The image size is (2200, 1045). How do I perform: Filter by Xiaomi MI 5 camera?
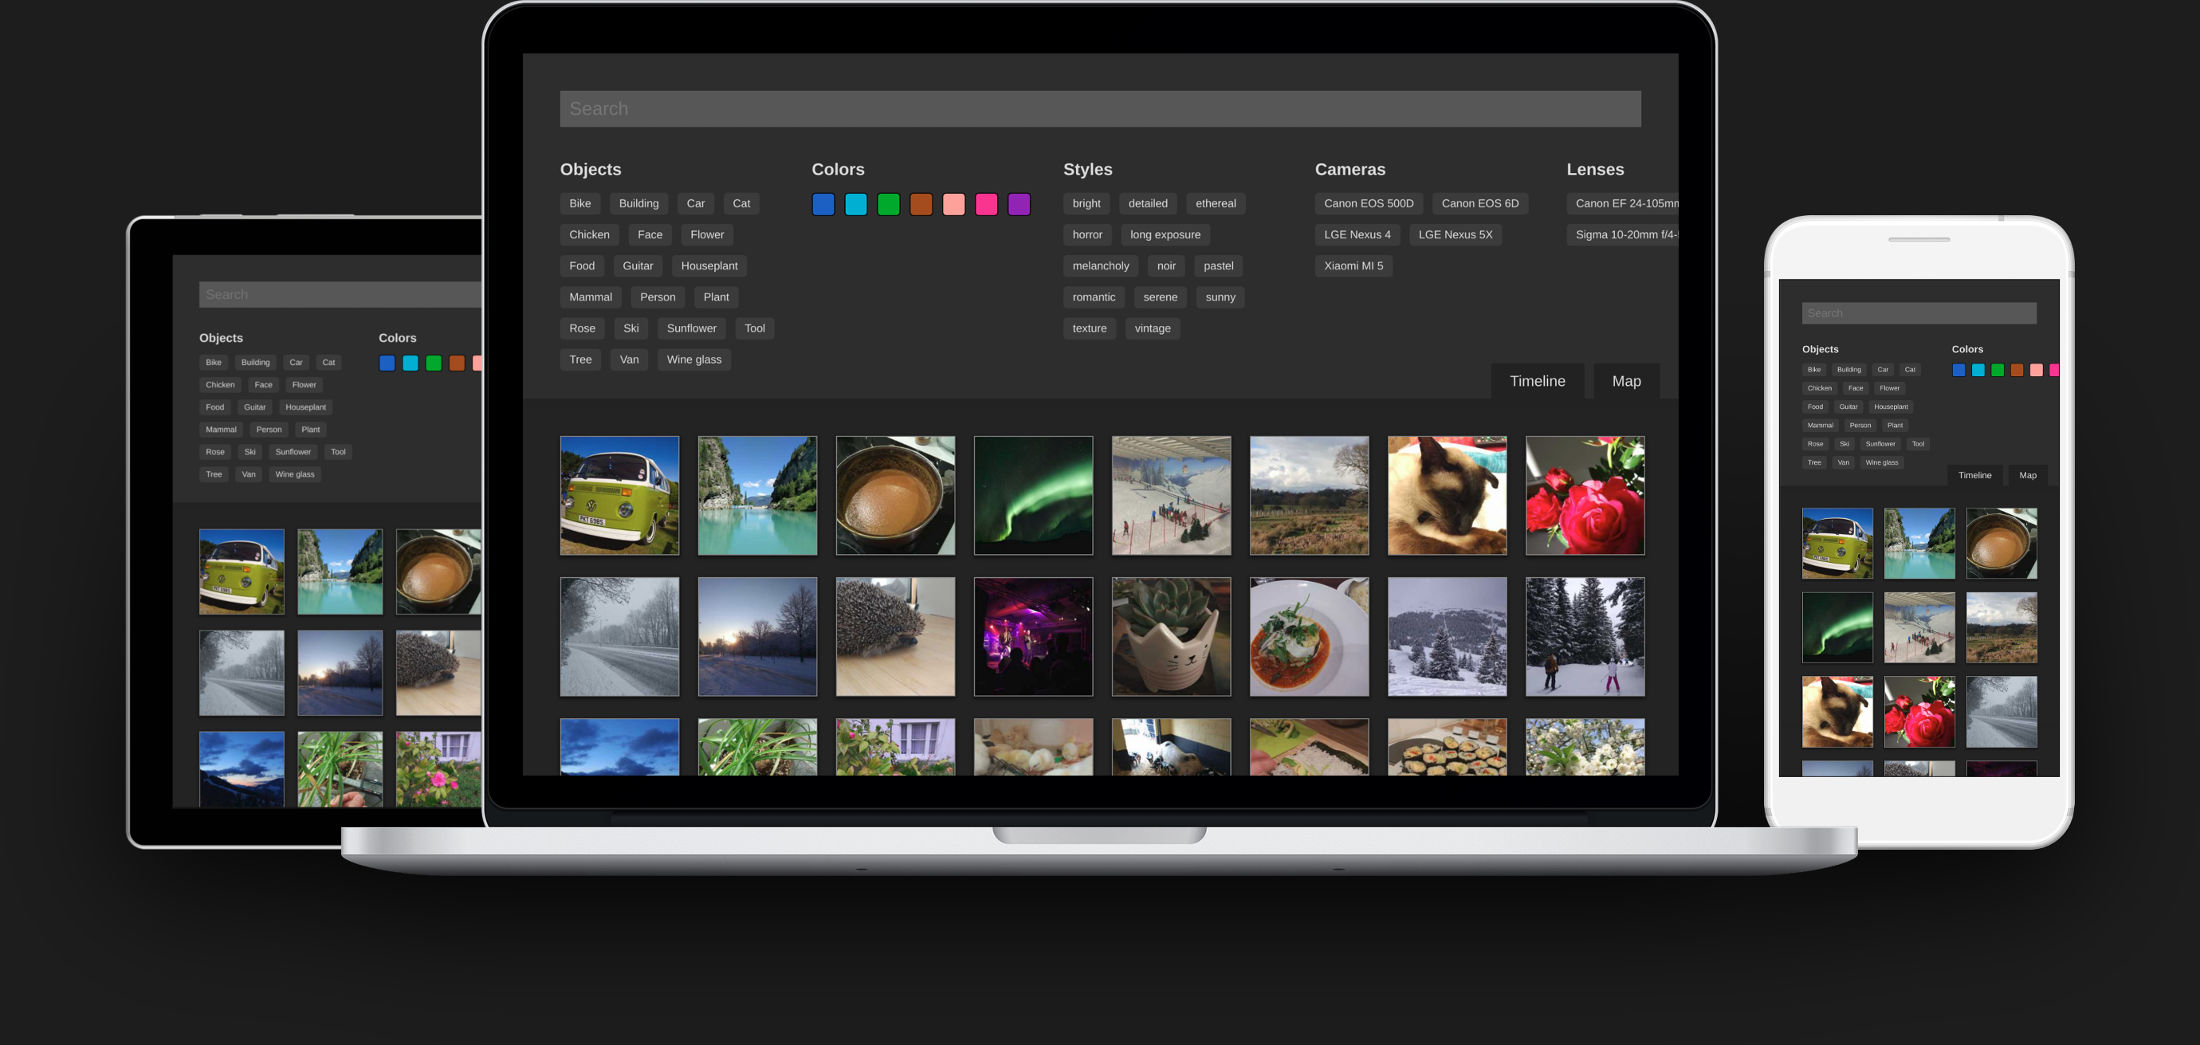coord(1353,265)
